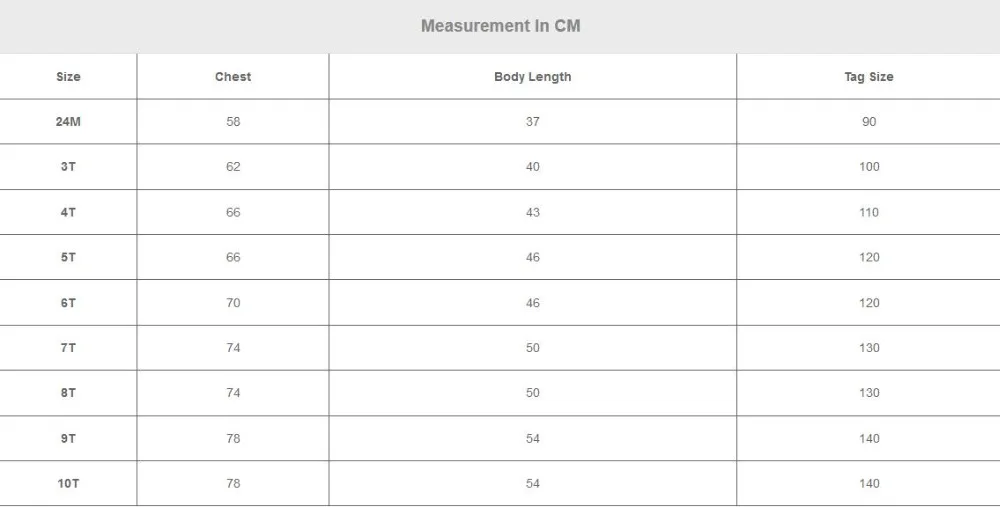1000x507 pixels.
Task: Choose the 9T size row label
Action: pos(68,438)
